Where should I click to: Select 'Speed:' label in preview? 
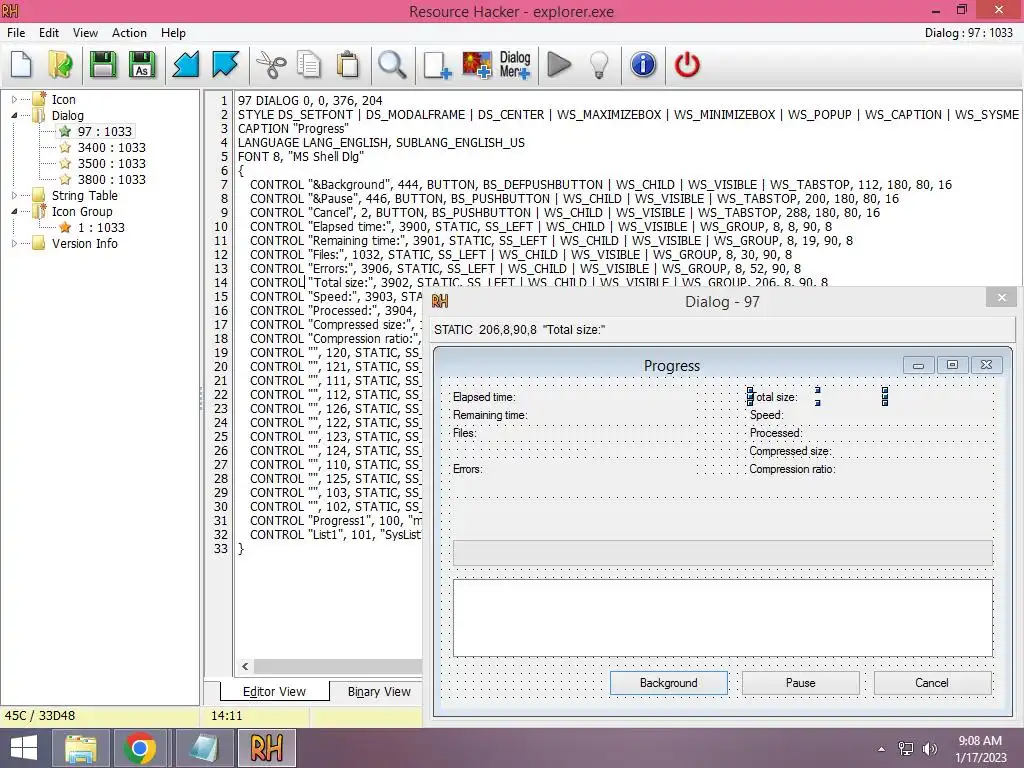pyautogui.click(x=766, y=415)
